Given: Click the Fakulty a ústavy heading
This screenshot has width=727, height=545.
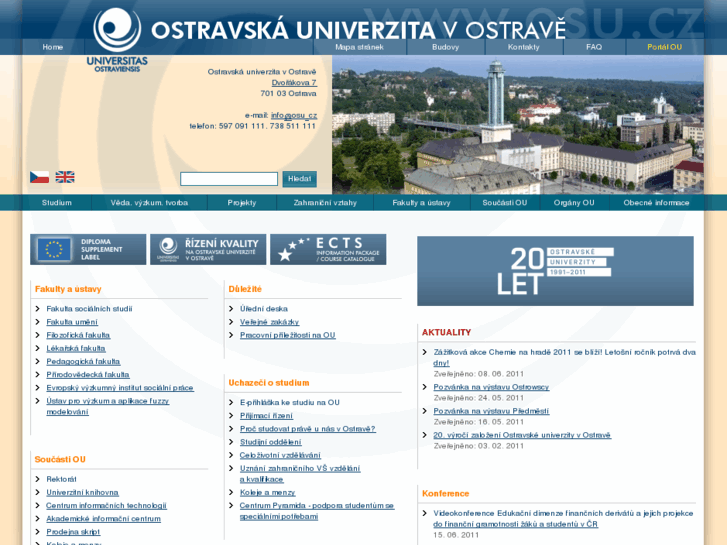Looking at the screenshot, I should [68, 289].
